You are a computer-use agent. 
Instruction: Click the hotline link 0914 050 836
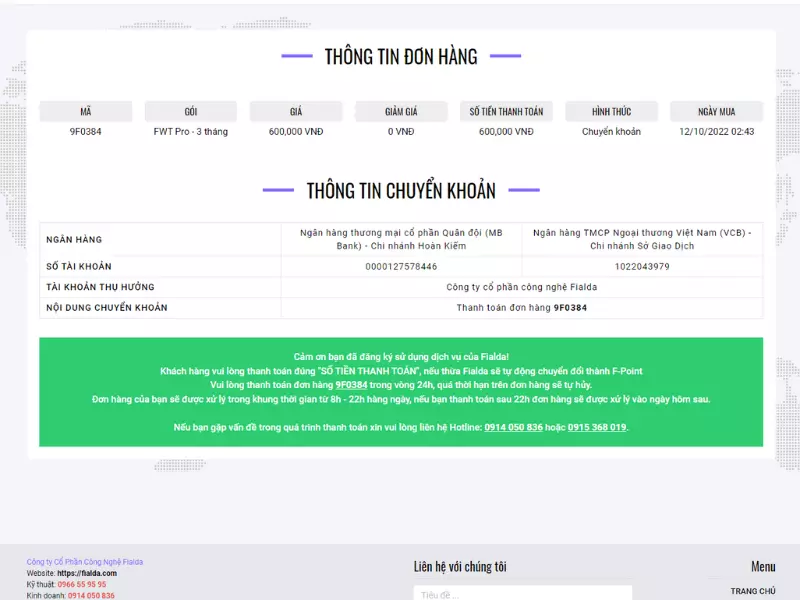[x=513, y=427]
